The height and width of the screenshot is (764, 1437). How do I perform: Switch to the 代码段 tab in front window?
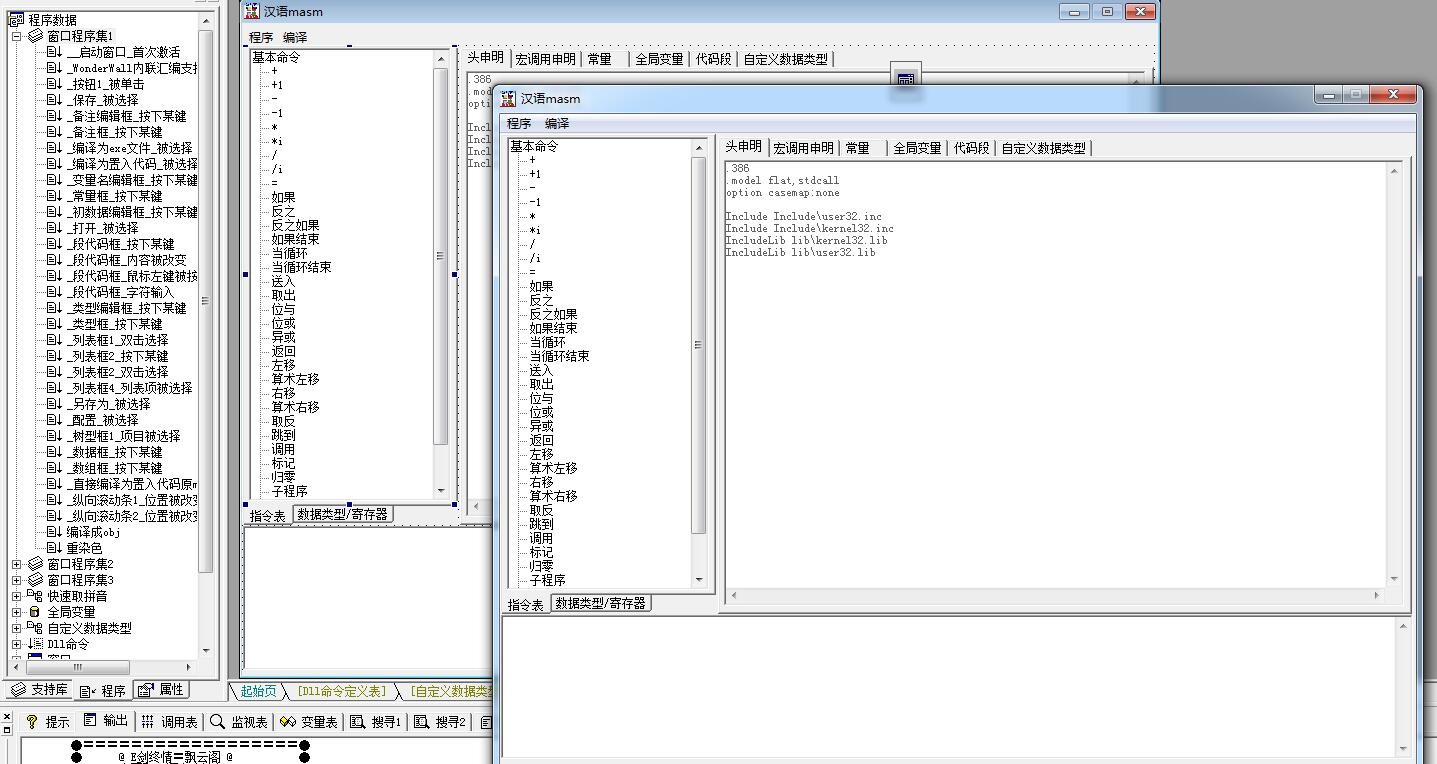point(971,148)
